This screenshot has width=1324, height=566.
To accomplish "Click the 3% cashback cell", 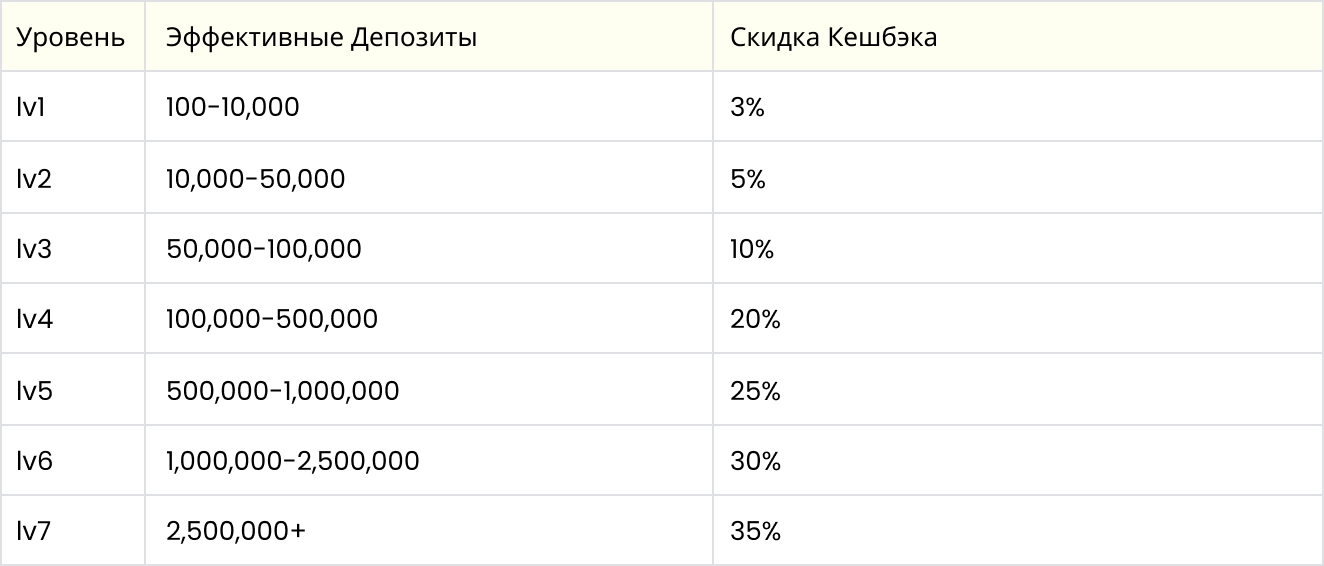I will (1018, 107).
